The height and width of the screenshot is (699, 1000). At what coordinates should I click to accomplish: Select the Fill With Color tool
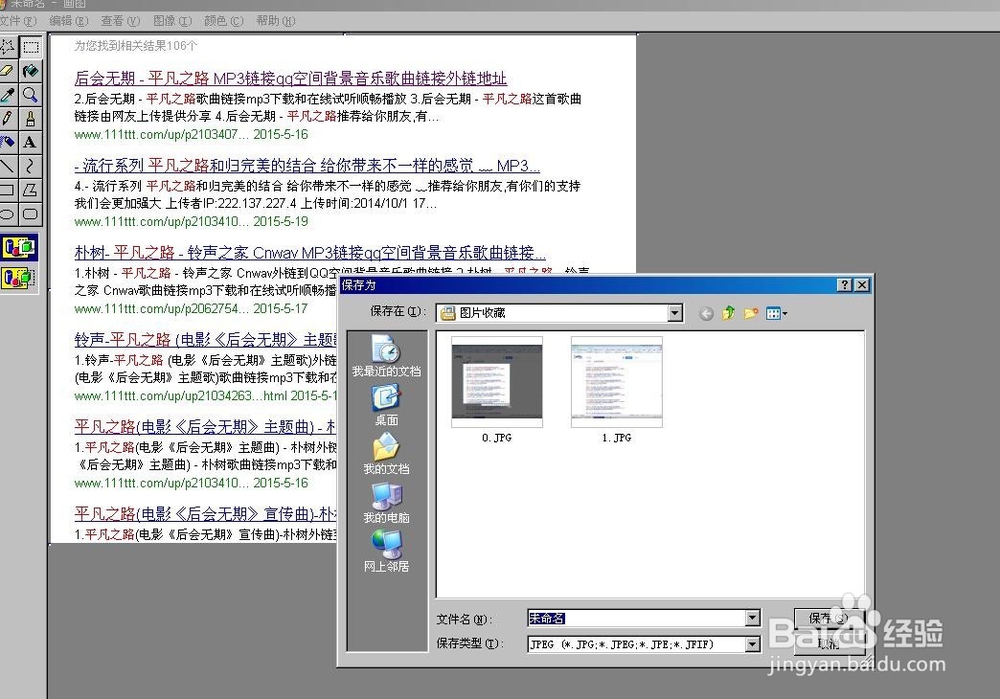point(31,70)
